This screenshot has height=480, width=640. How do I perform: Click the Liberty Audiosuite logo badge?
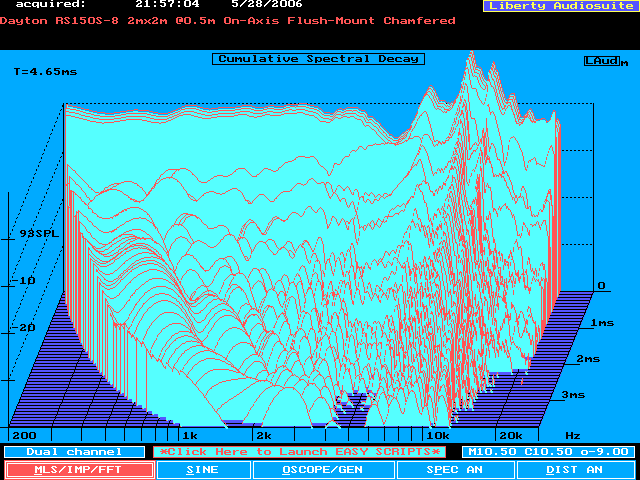557,6
